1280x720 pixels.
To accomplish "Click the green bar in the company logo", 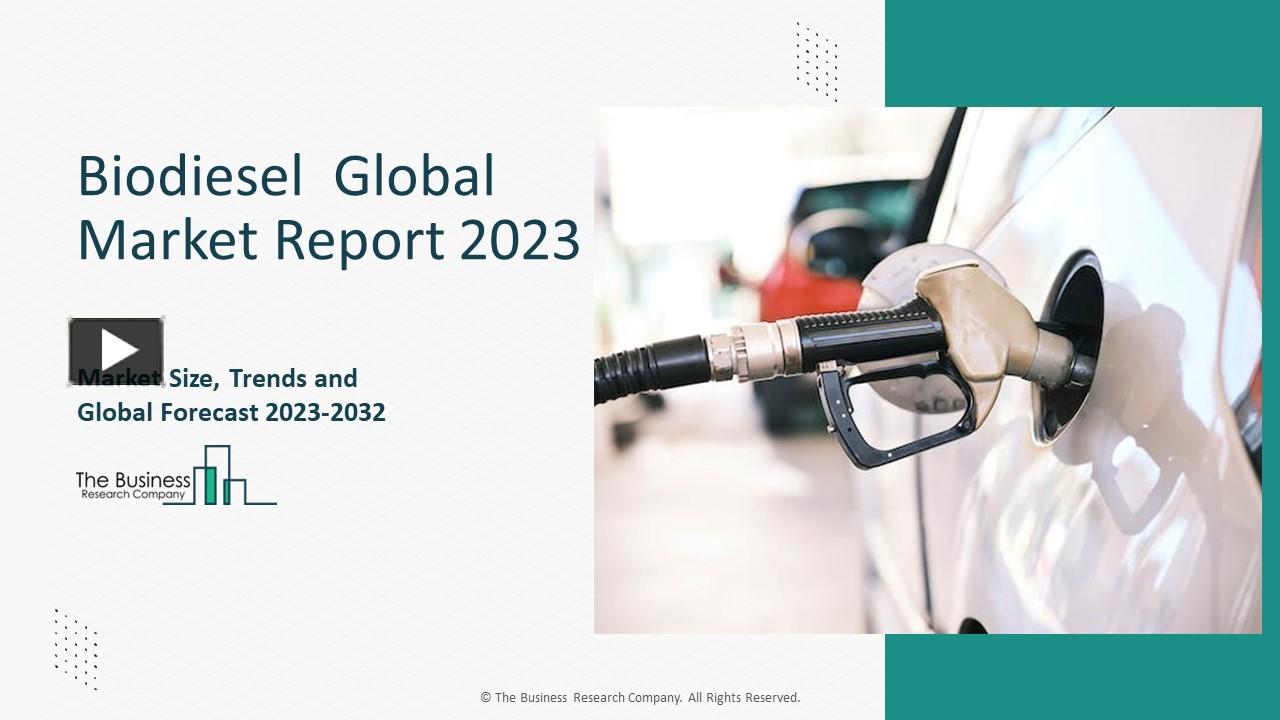I will click(210, 484).
